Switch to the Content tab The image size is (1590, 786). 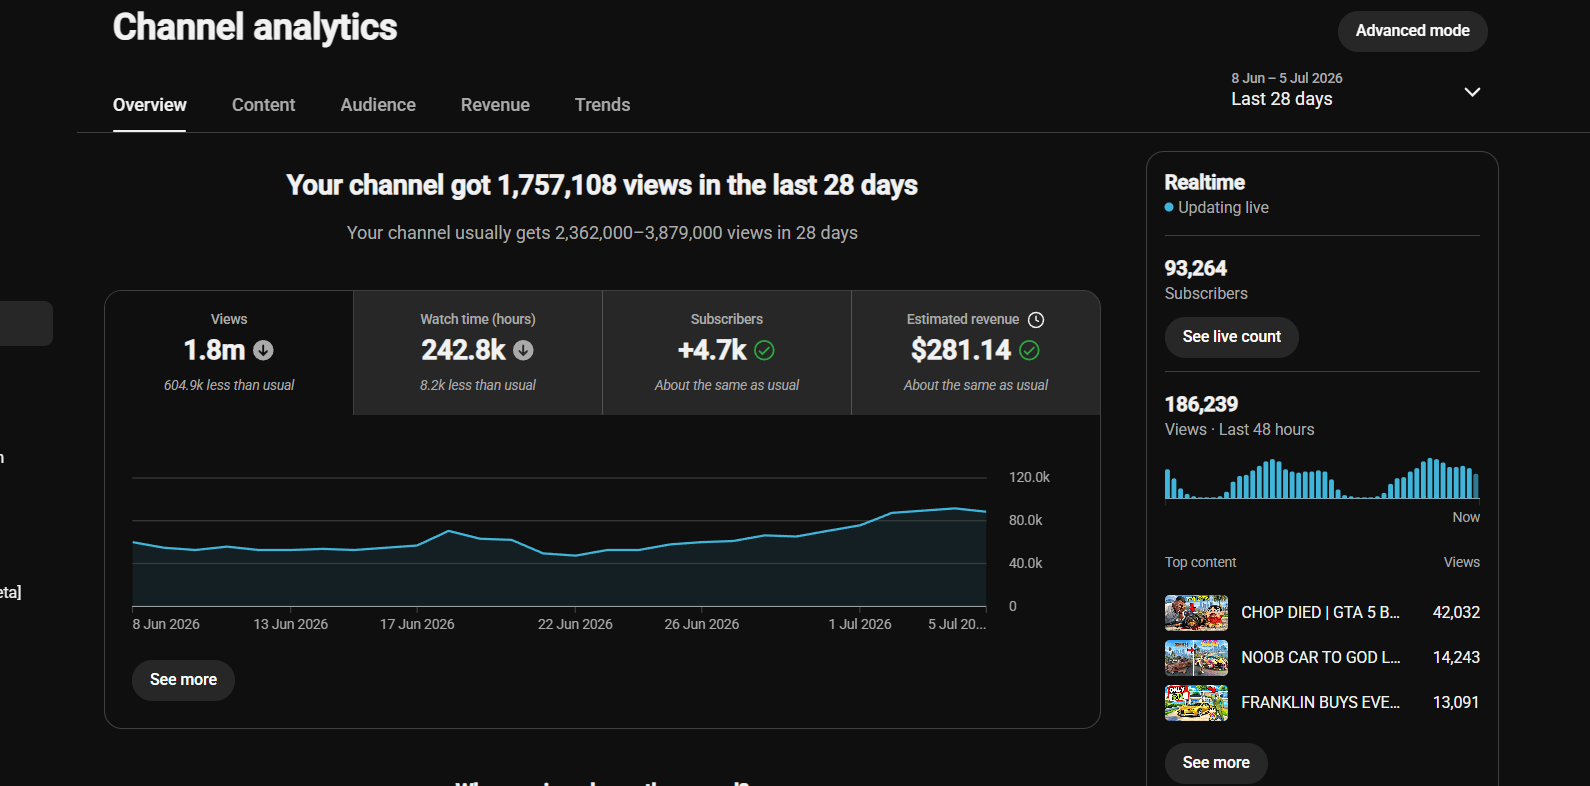pos(263,105)
